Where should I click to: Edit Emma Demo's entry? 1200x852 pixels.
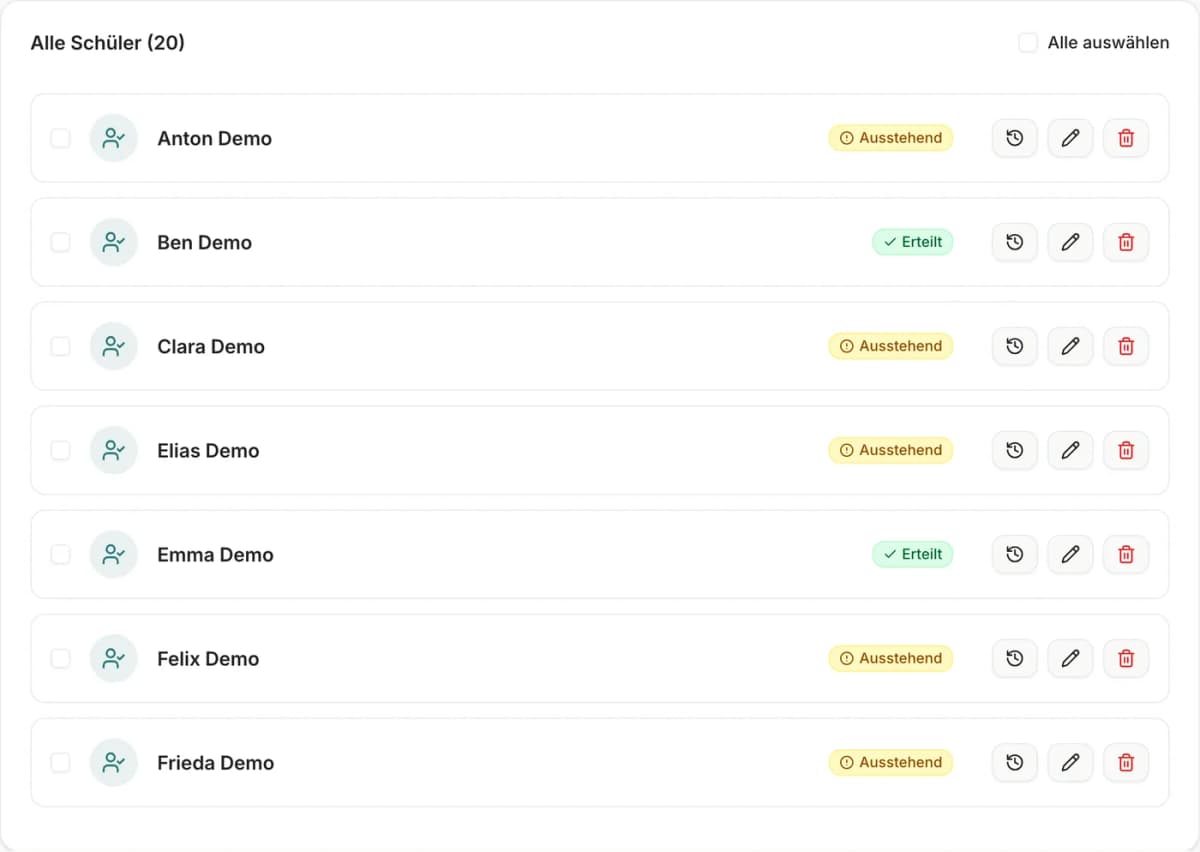[x=1070, y=554]
